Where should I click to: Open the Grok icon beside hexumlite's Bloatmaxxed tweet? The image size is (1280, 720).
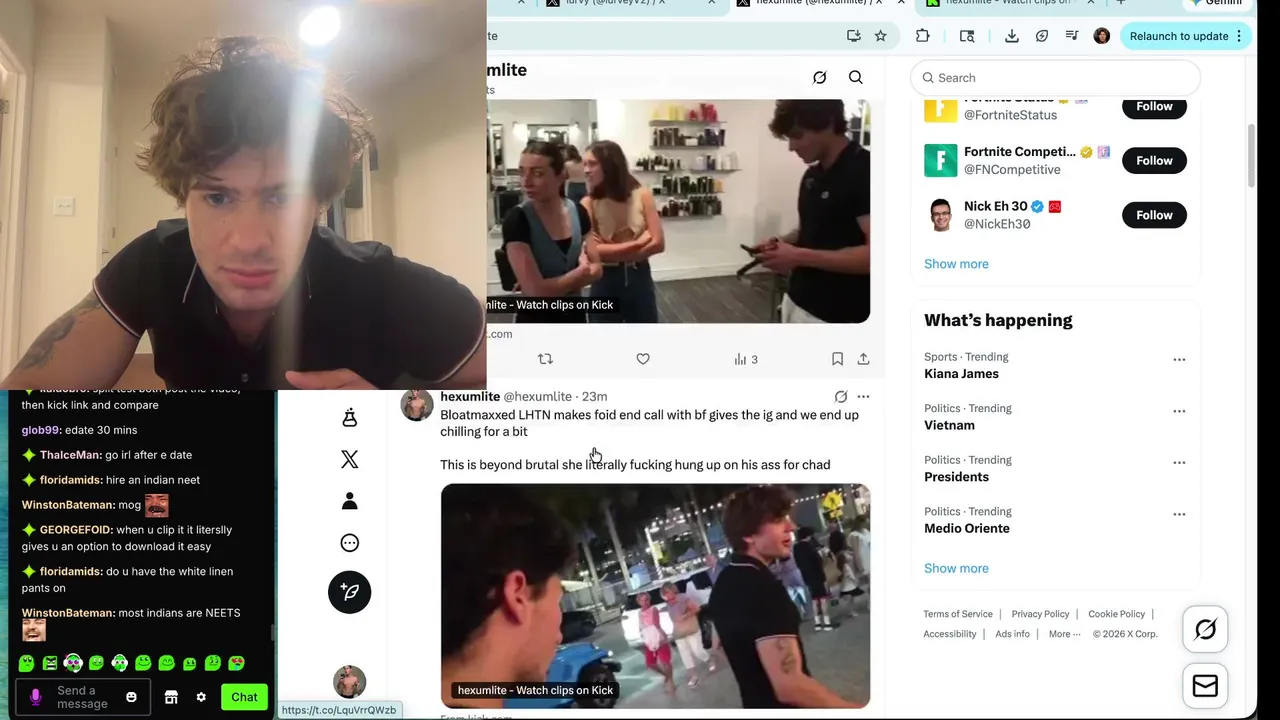click(x=841, y=397)
